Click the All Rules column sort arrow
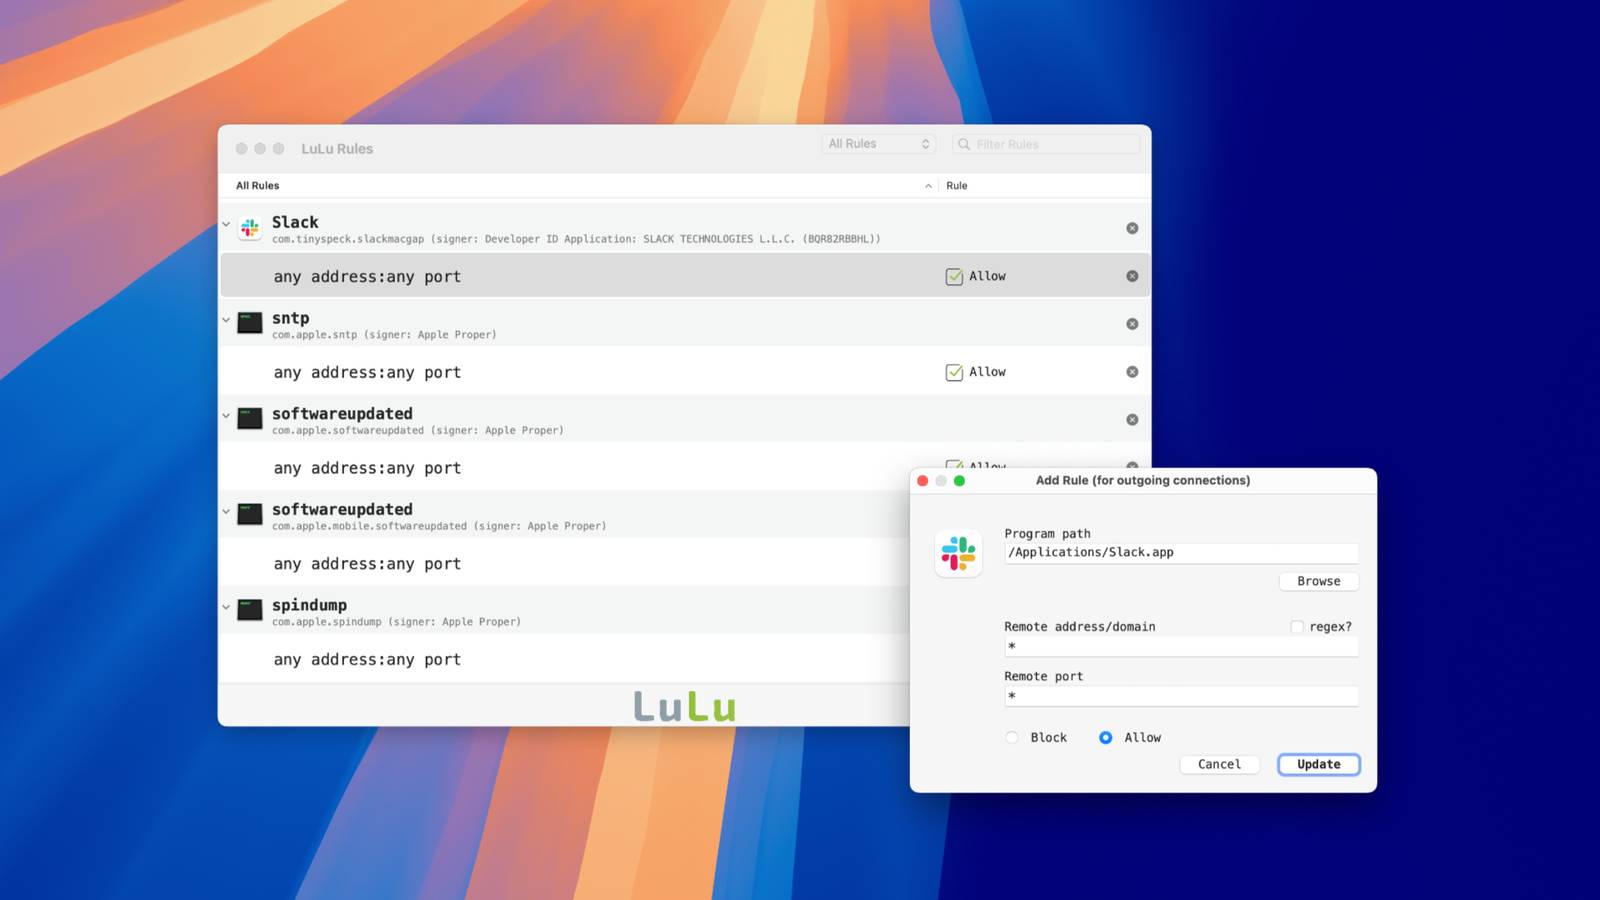This screenshot has width=1600, height=900. [927, 186]
